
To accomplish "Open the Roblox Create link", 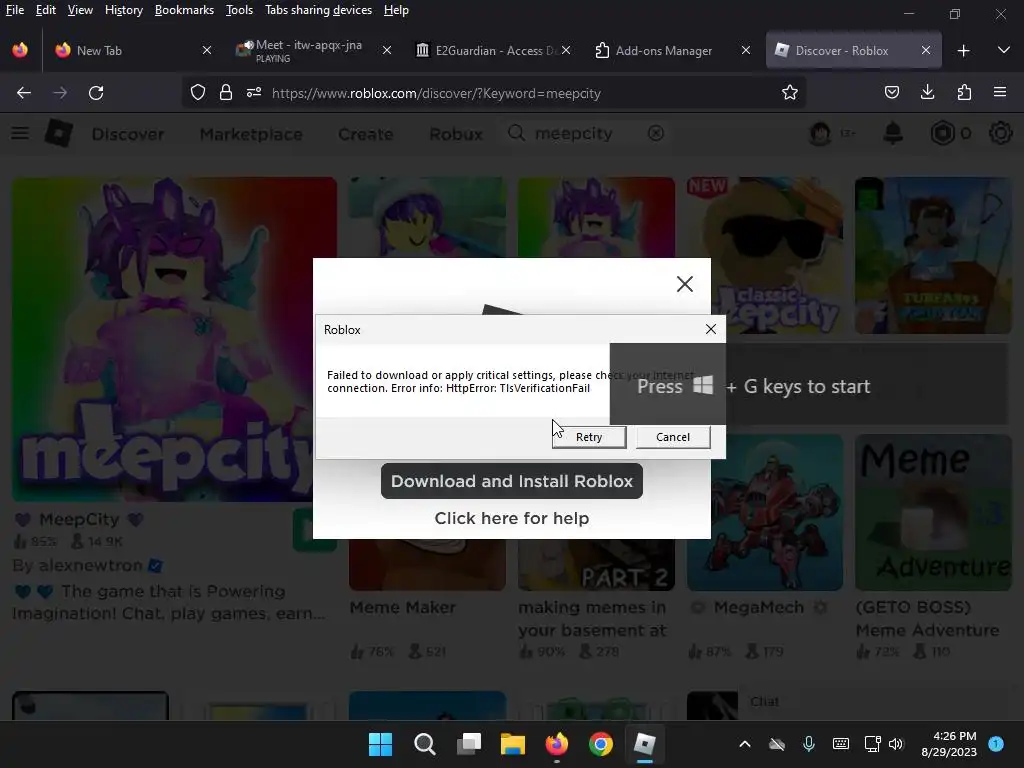I will point(366,134).
